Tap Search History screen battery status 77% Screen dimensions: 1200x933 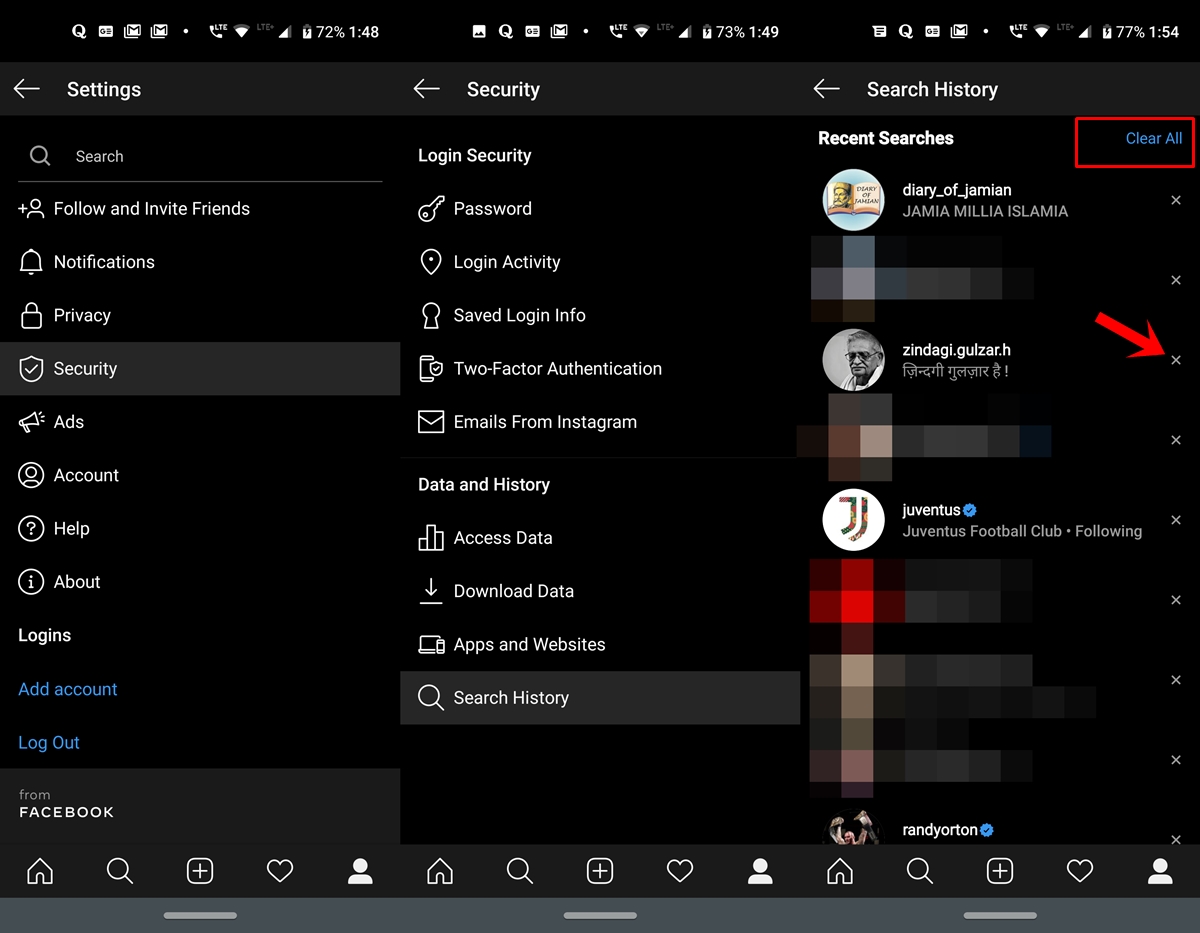point(1122,32)
